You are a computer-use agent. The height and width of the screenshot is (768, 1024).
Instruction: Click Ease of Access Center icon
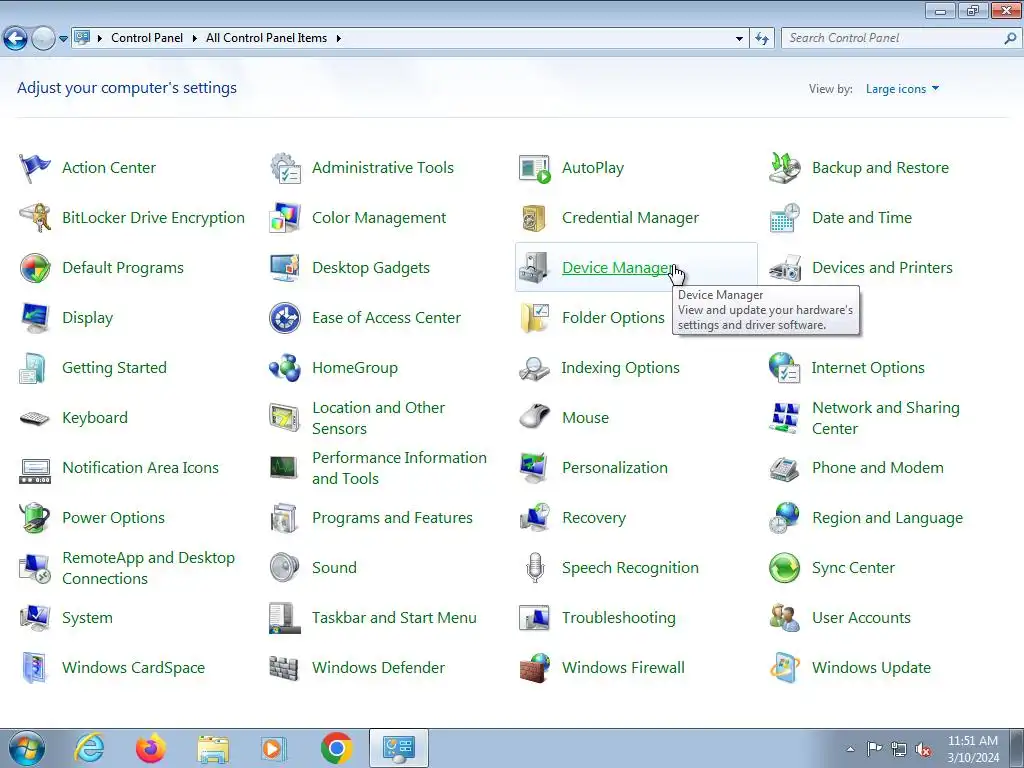point(285,318)
